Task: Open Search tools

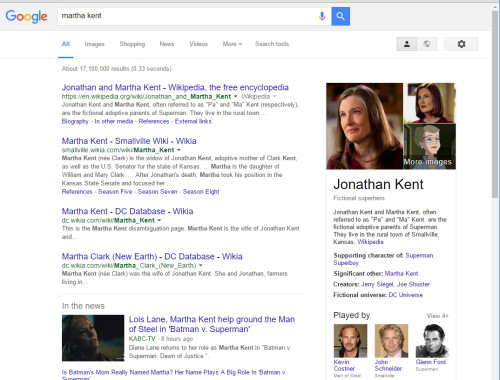Action: (x=272, y=44)
